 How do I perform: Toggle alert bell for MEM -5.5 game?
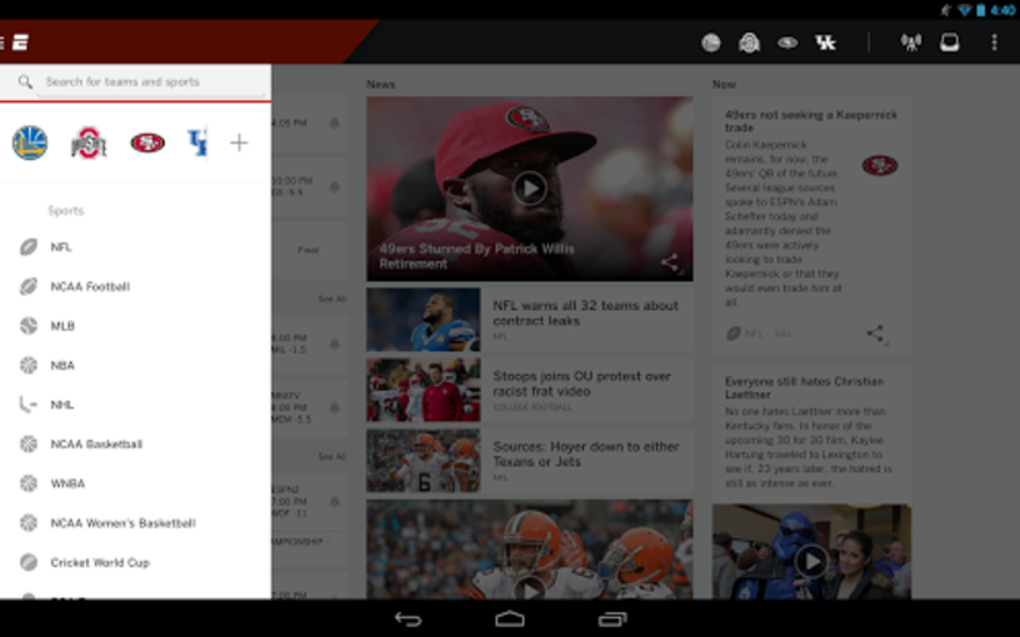334,407
